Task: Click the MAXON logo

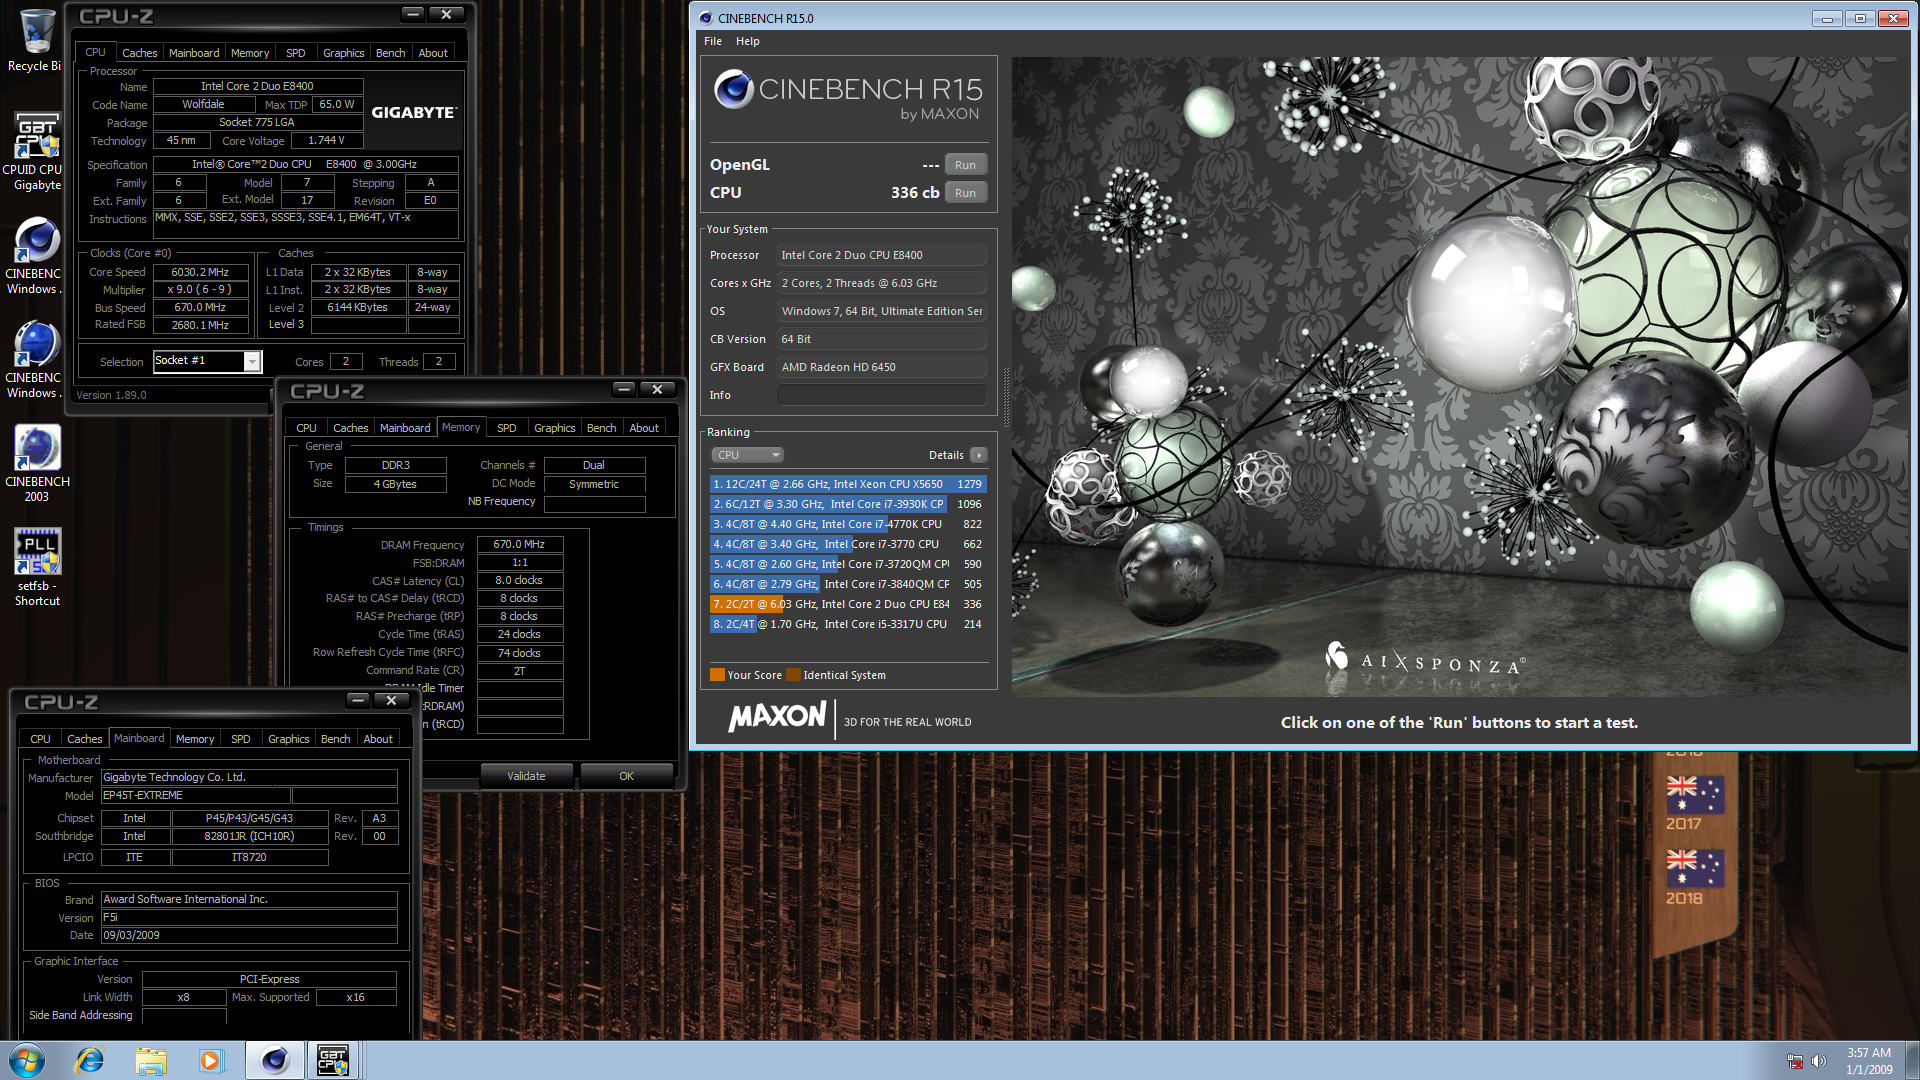Action: (777, 717)
